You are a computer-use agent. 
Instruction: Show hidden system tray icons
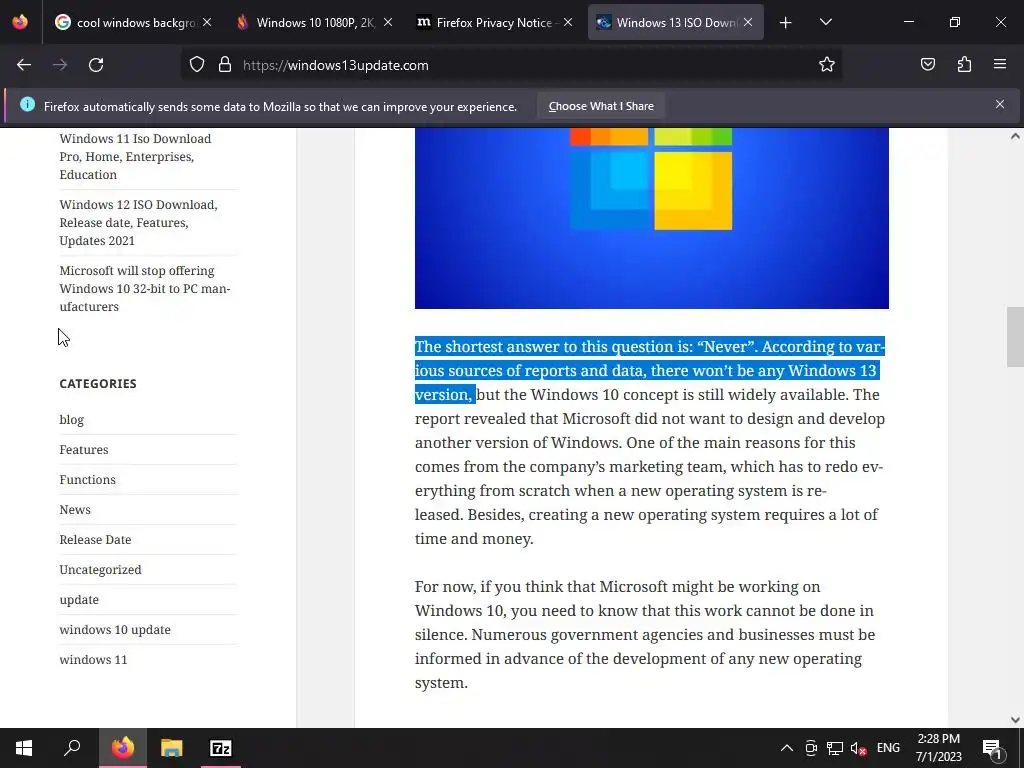[x=787, y=748]
